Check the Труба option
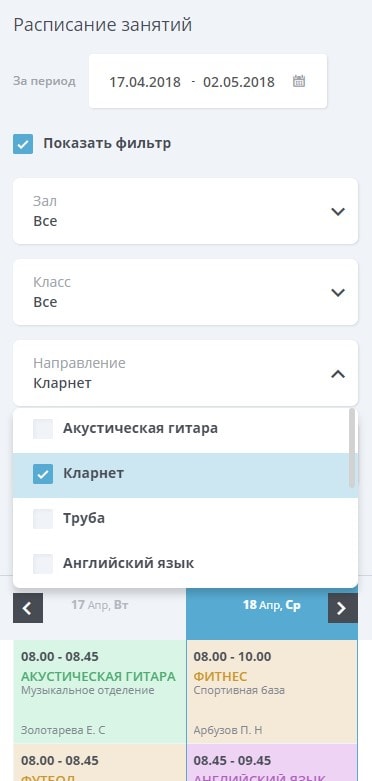 (x=43, y=519)
